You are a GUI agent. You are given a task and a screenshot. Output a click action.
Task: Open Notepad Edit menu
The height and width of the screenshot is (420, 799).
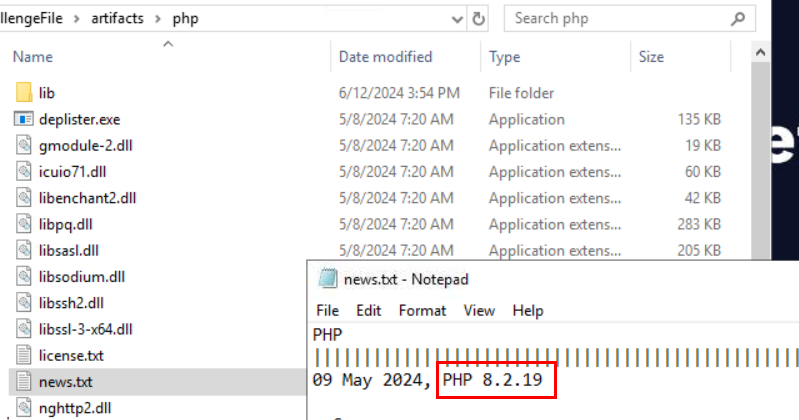(368, 310)
